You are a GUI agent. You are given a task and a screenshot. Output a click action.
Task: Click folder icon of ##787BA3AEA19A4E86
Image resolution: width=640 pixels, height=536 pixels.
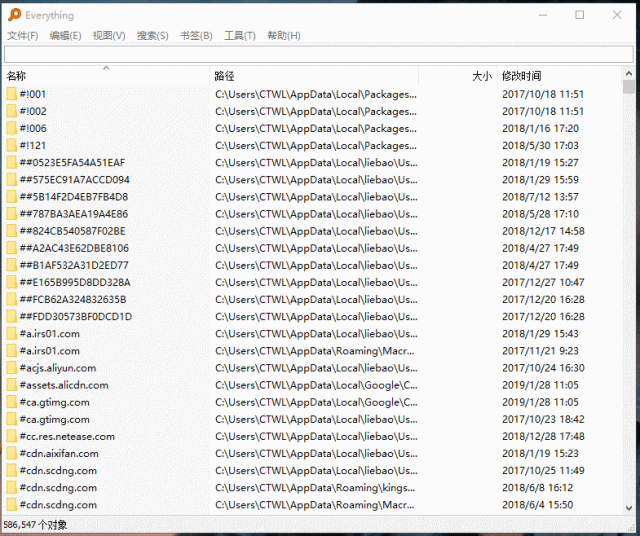pos(11,214)
